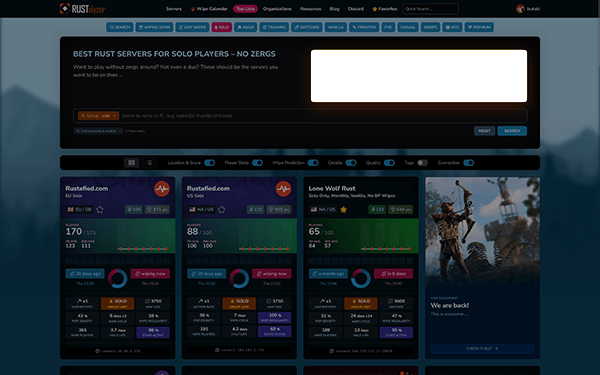Screen dimensions: 600x375
Task: Open the Wipe Calendar page
Action: (209, 8)
